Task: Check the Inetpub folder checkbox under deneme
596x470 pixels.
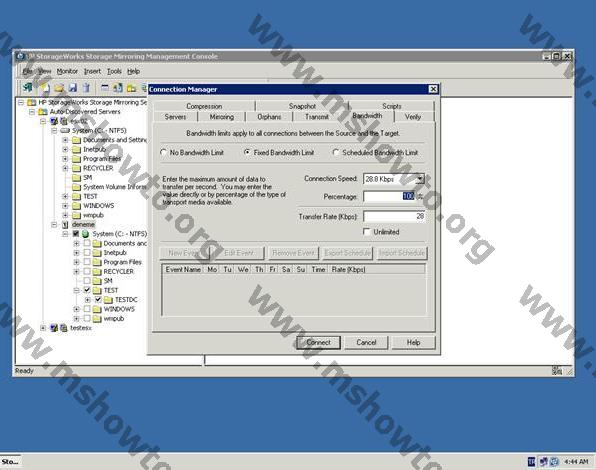Action: point(87,252)
